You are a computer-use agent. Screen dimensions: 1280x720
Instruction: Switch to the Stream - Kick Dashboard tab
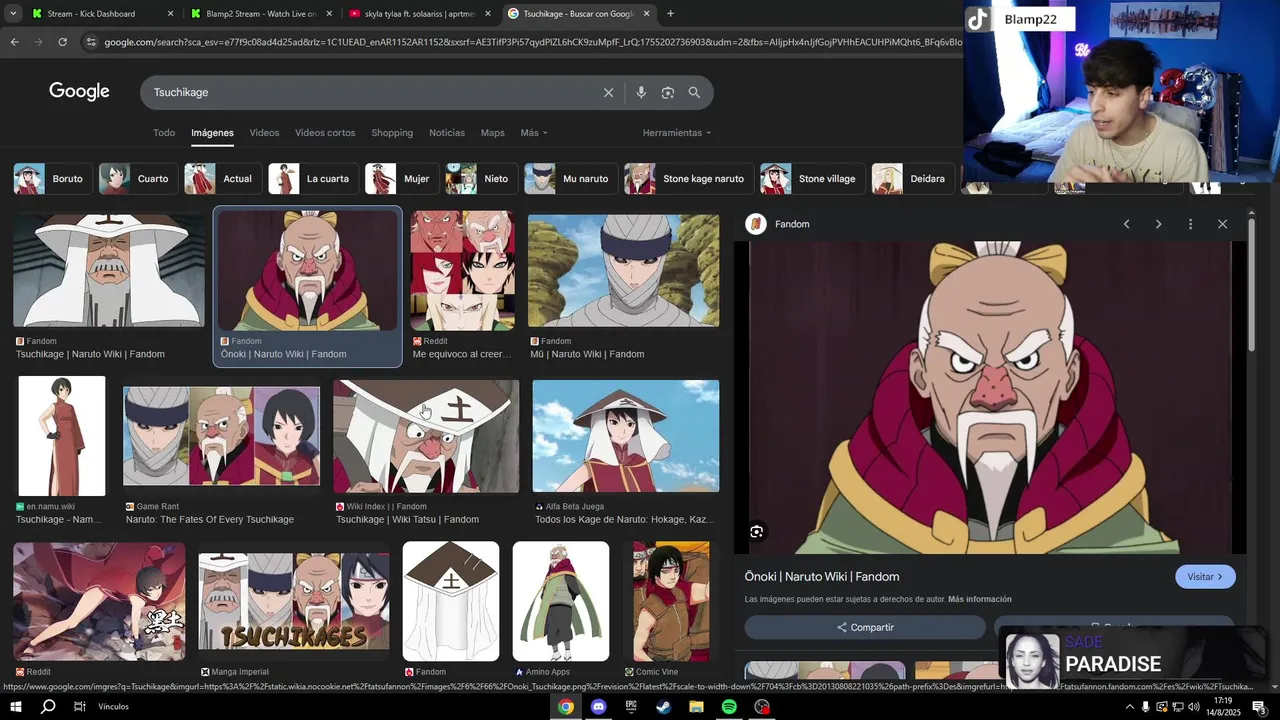103,14
